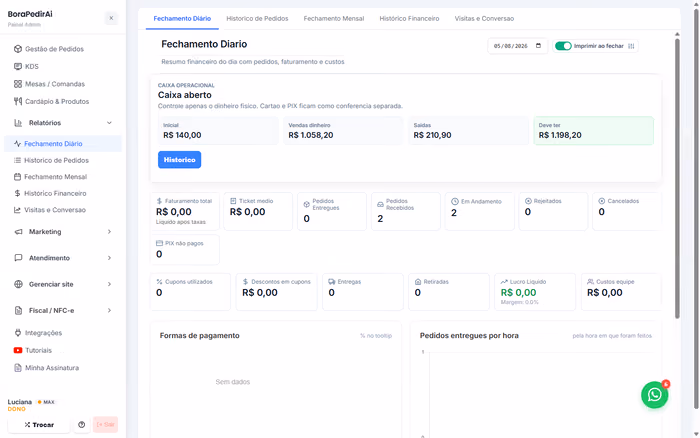This screenshot has width=700, height=438.
Task: Close the sidebar with the X button
Action: tap(111, 18)
